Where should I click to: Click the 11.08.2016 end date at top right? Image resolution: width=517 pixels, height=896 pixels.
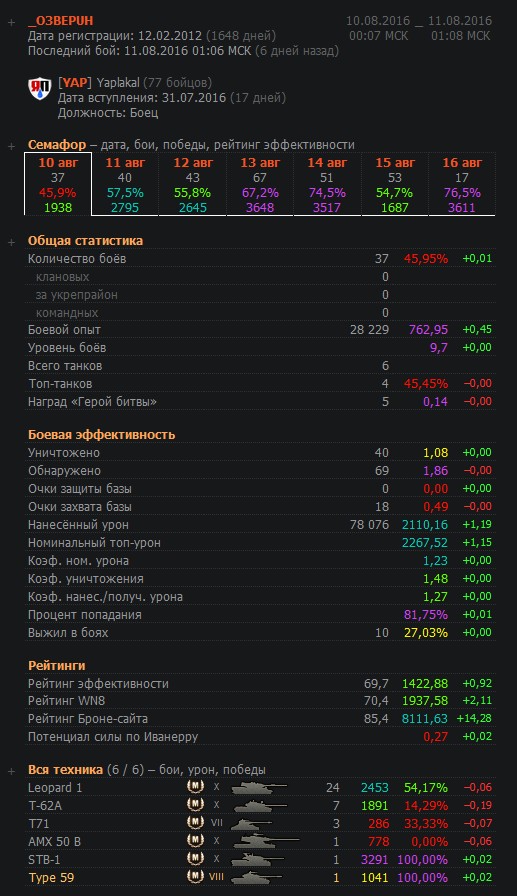click(460, 21)
